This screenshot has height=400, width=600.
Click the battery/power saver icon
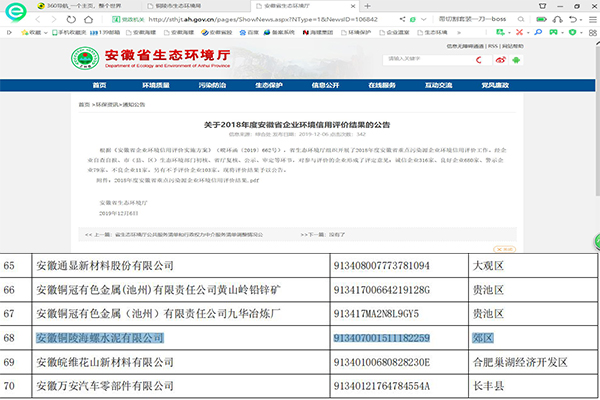pyautogui.click(x=541, y=19)
